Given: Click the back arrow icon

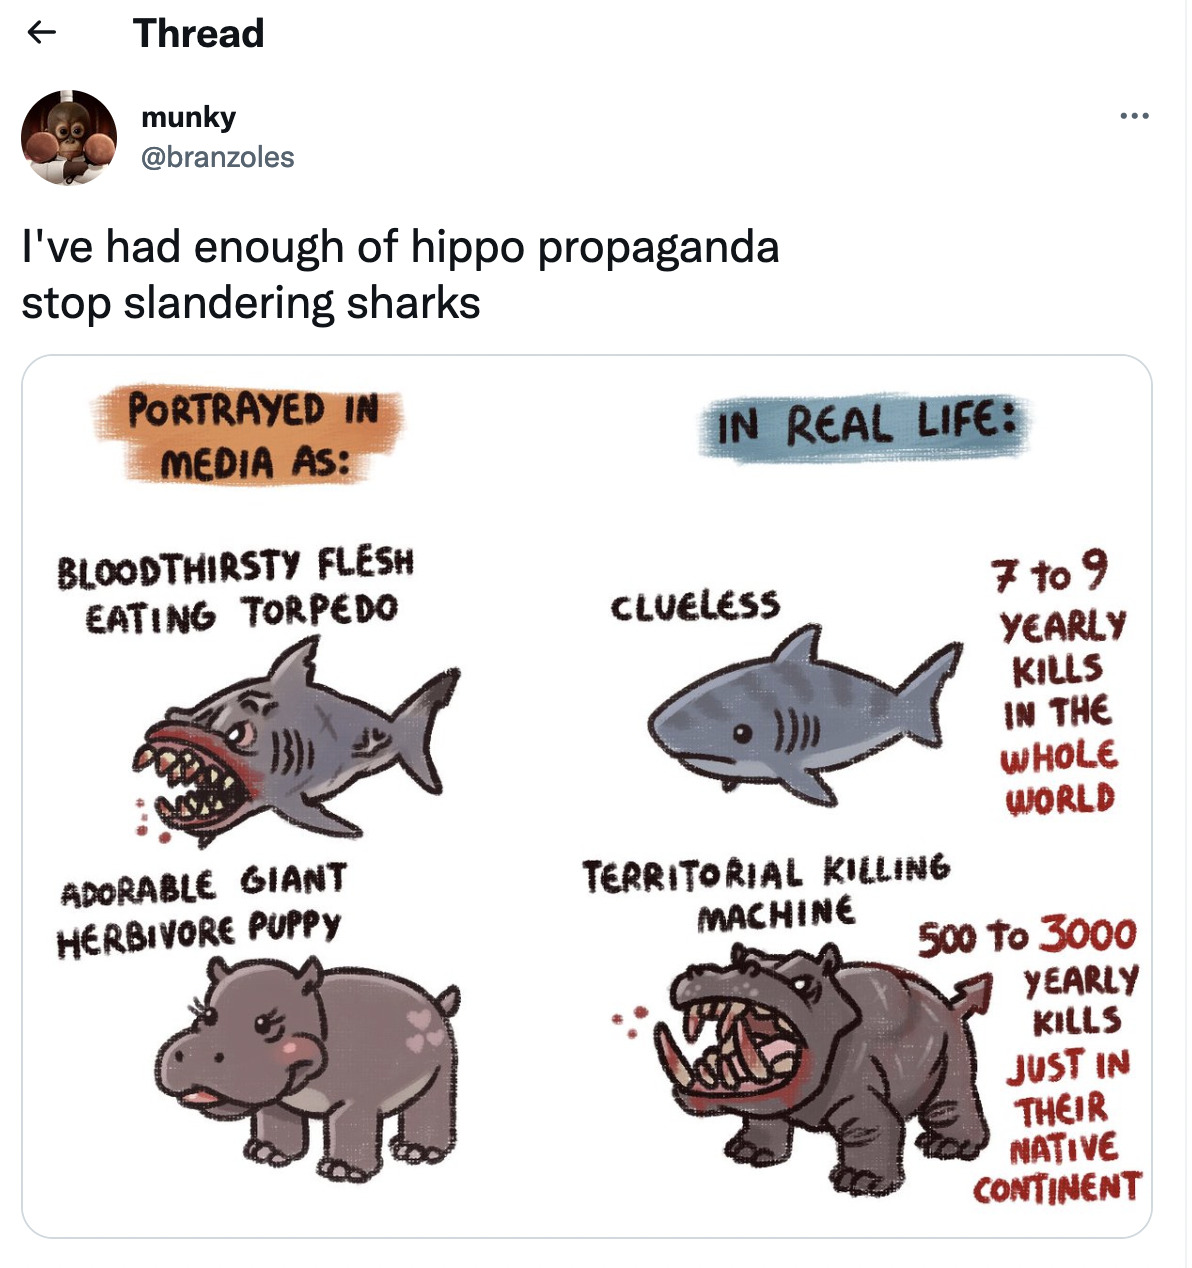Looking at the screenshot, I should 40,33.
